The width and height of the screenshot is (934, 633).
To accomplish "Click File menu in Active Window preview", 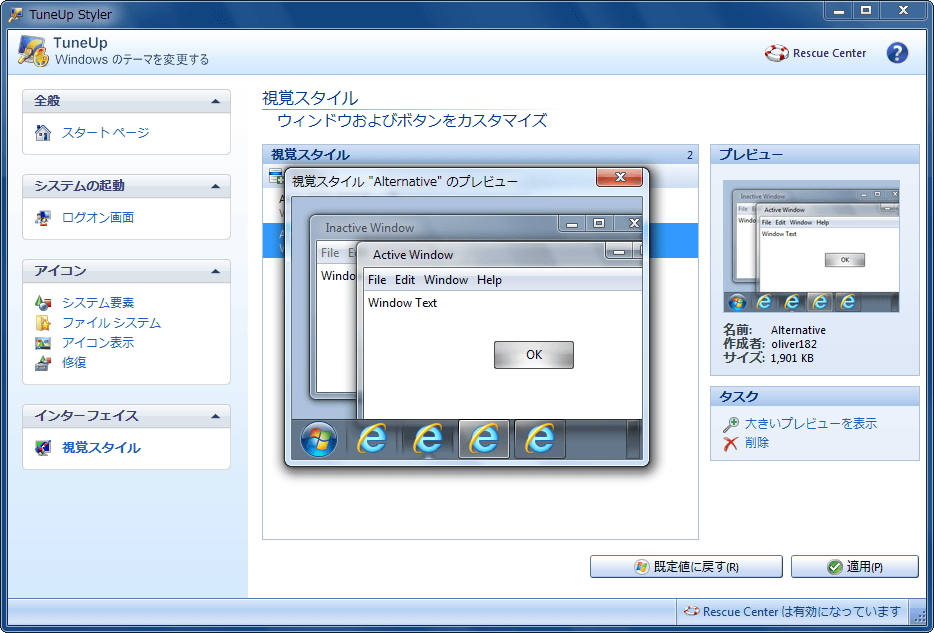I will [x=377, y=280].
